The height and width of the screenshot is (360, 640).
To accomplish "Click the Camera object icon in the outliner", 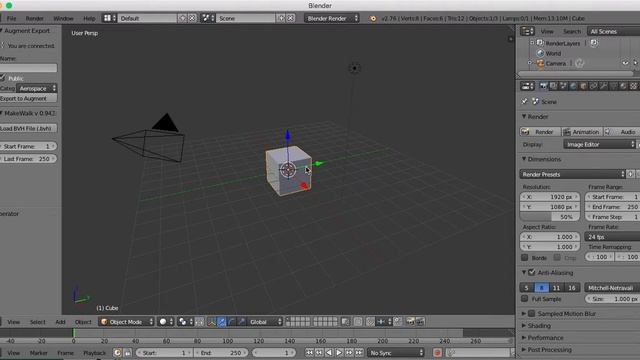I will (540, 63).
